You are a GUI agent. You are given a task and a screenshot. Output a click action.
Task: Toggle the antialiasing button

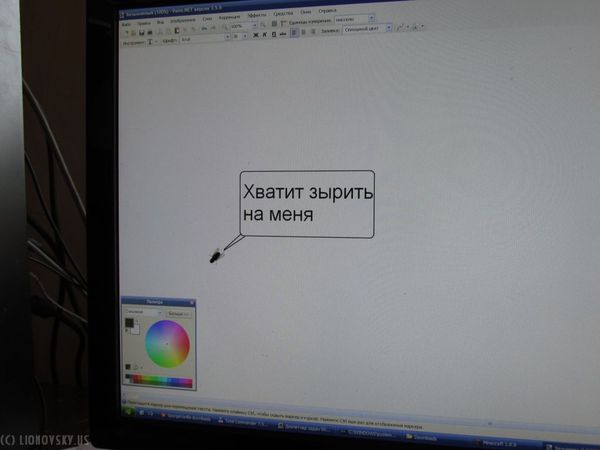click(x=399, y=28)
